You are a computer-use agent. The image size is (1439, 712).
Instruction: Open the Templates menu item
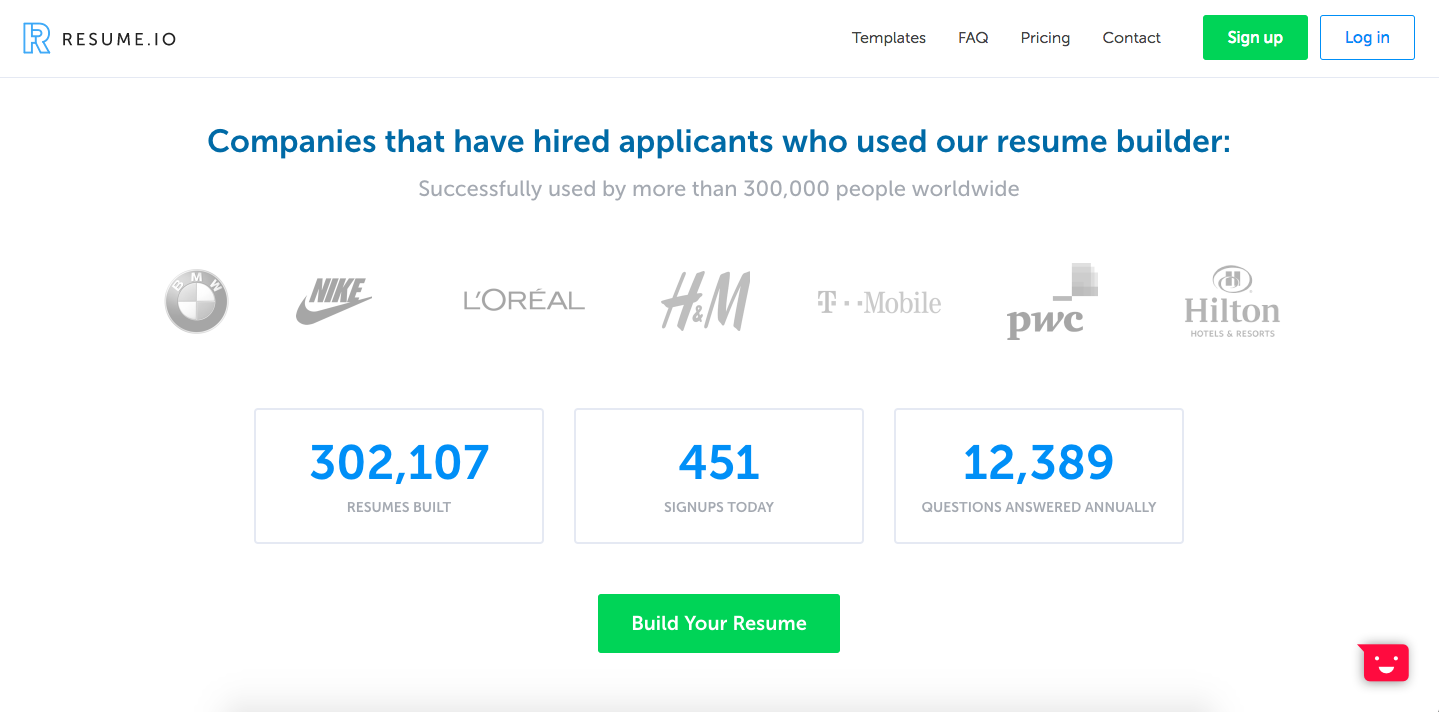coord(889,38)
